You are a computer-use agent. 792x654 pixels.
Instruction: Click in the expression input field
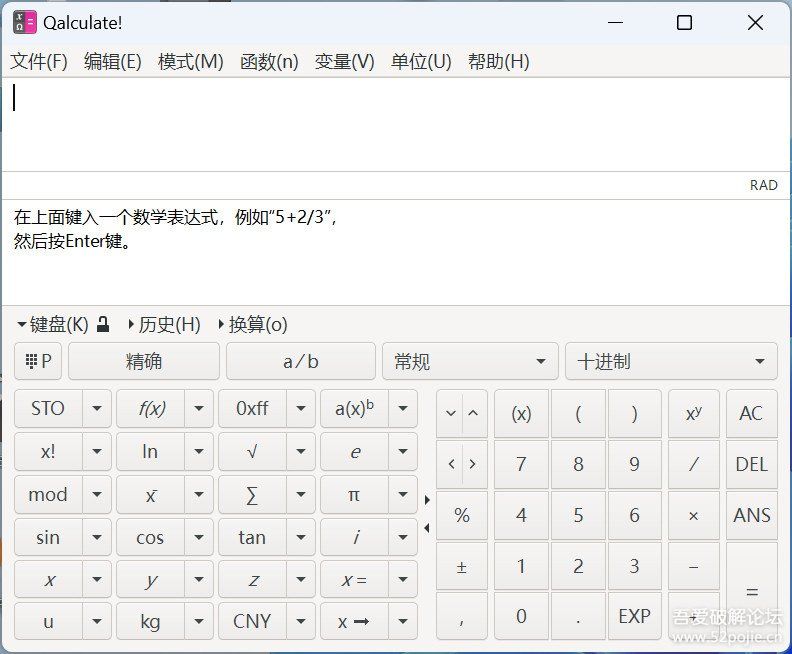pyautogui.click(x=395, y=124)
